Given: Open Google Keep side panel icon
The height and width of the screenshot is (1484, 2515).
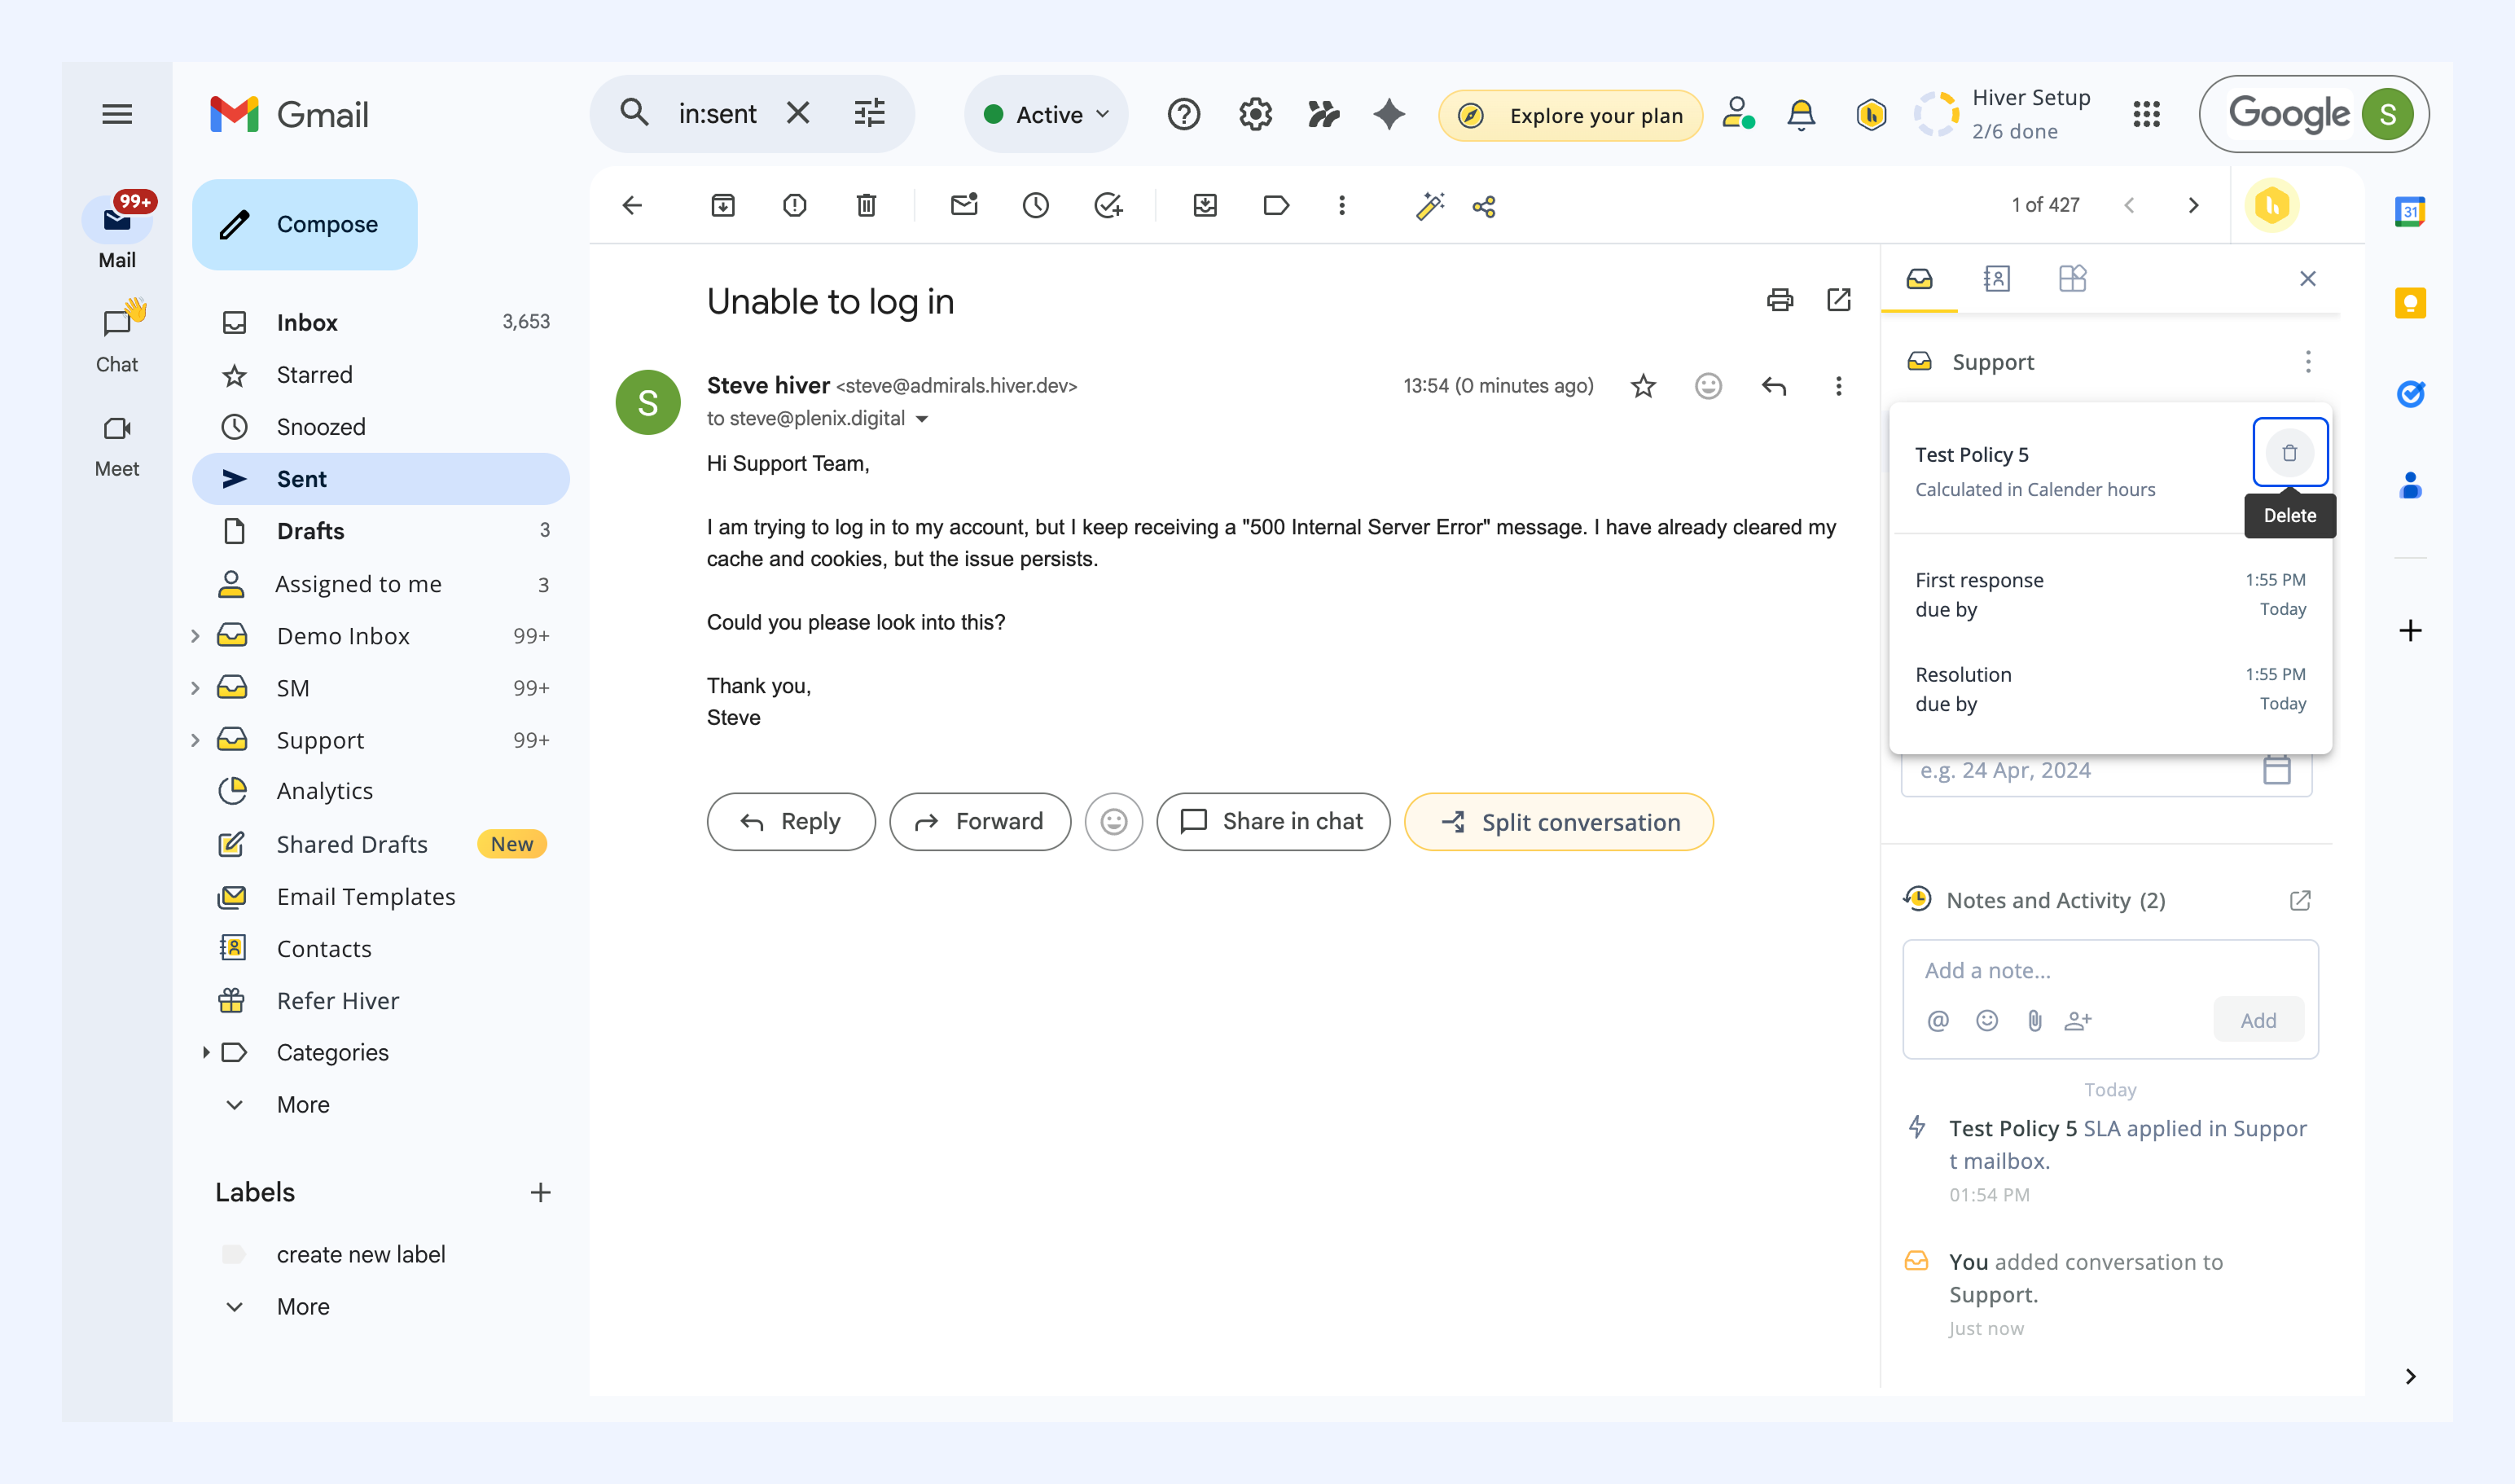Looking at the screenshot, I should point(2410,303).
